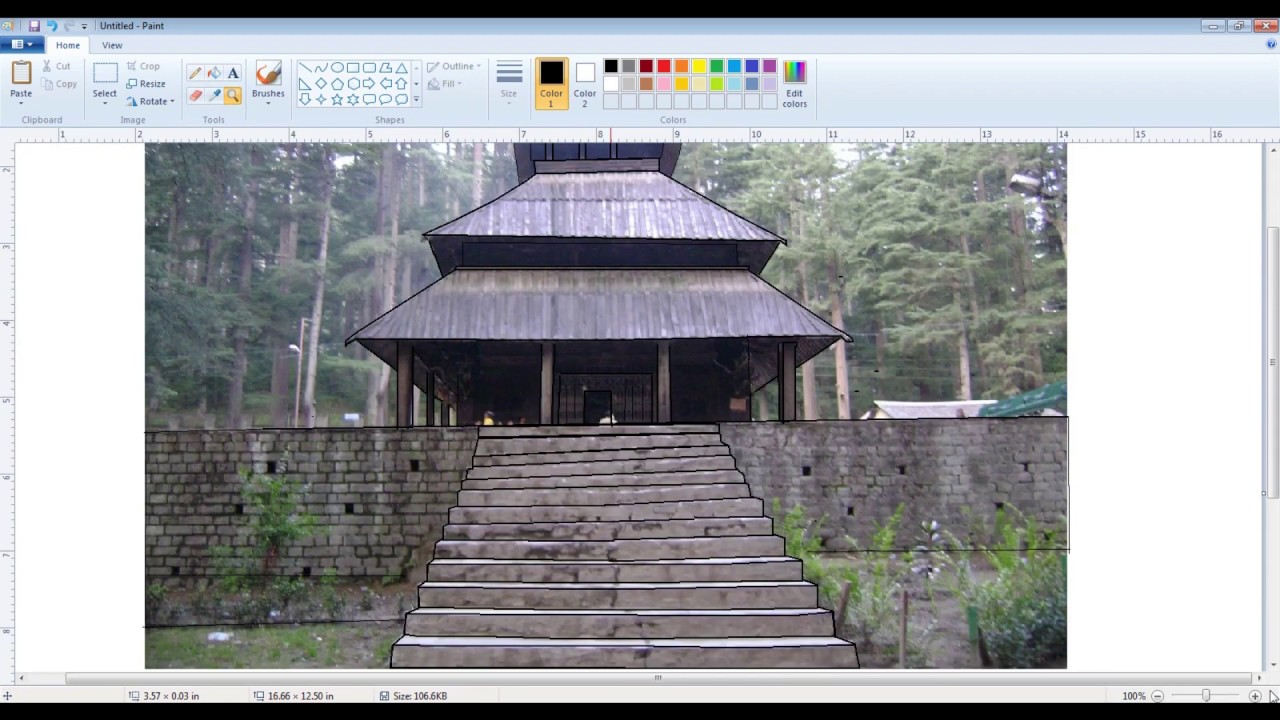Image resolution: width=1280 pixels, height=720 pixels.
Task: Open the Paint help icon
Action: [x=1271, y=45]
